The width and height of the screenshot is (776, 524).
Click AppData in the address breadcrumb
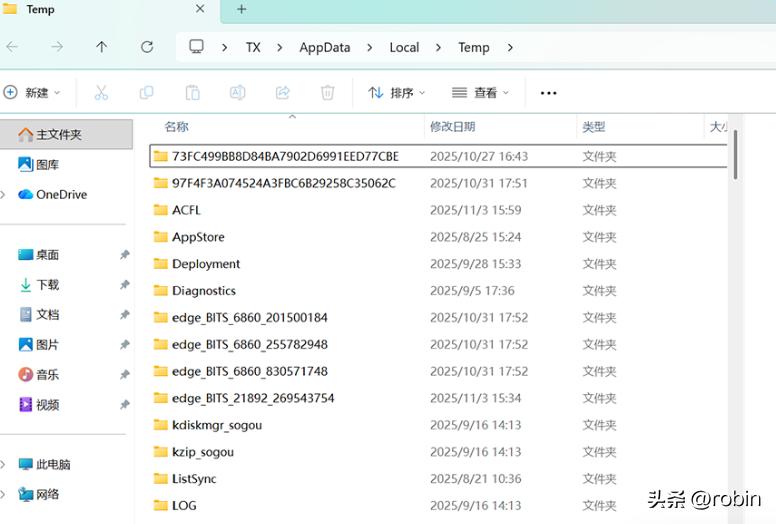tap(325, 48)
